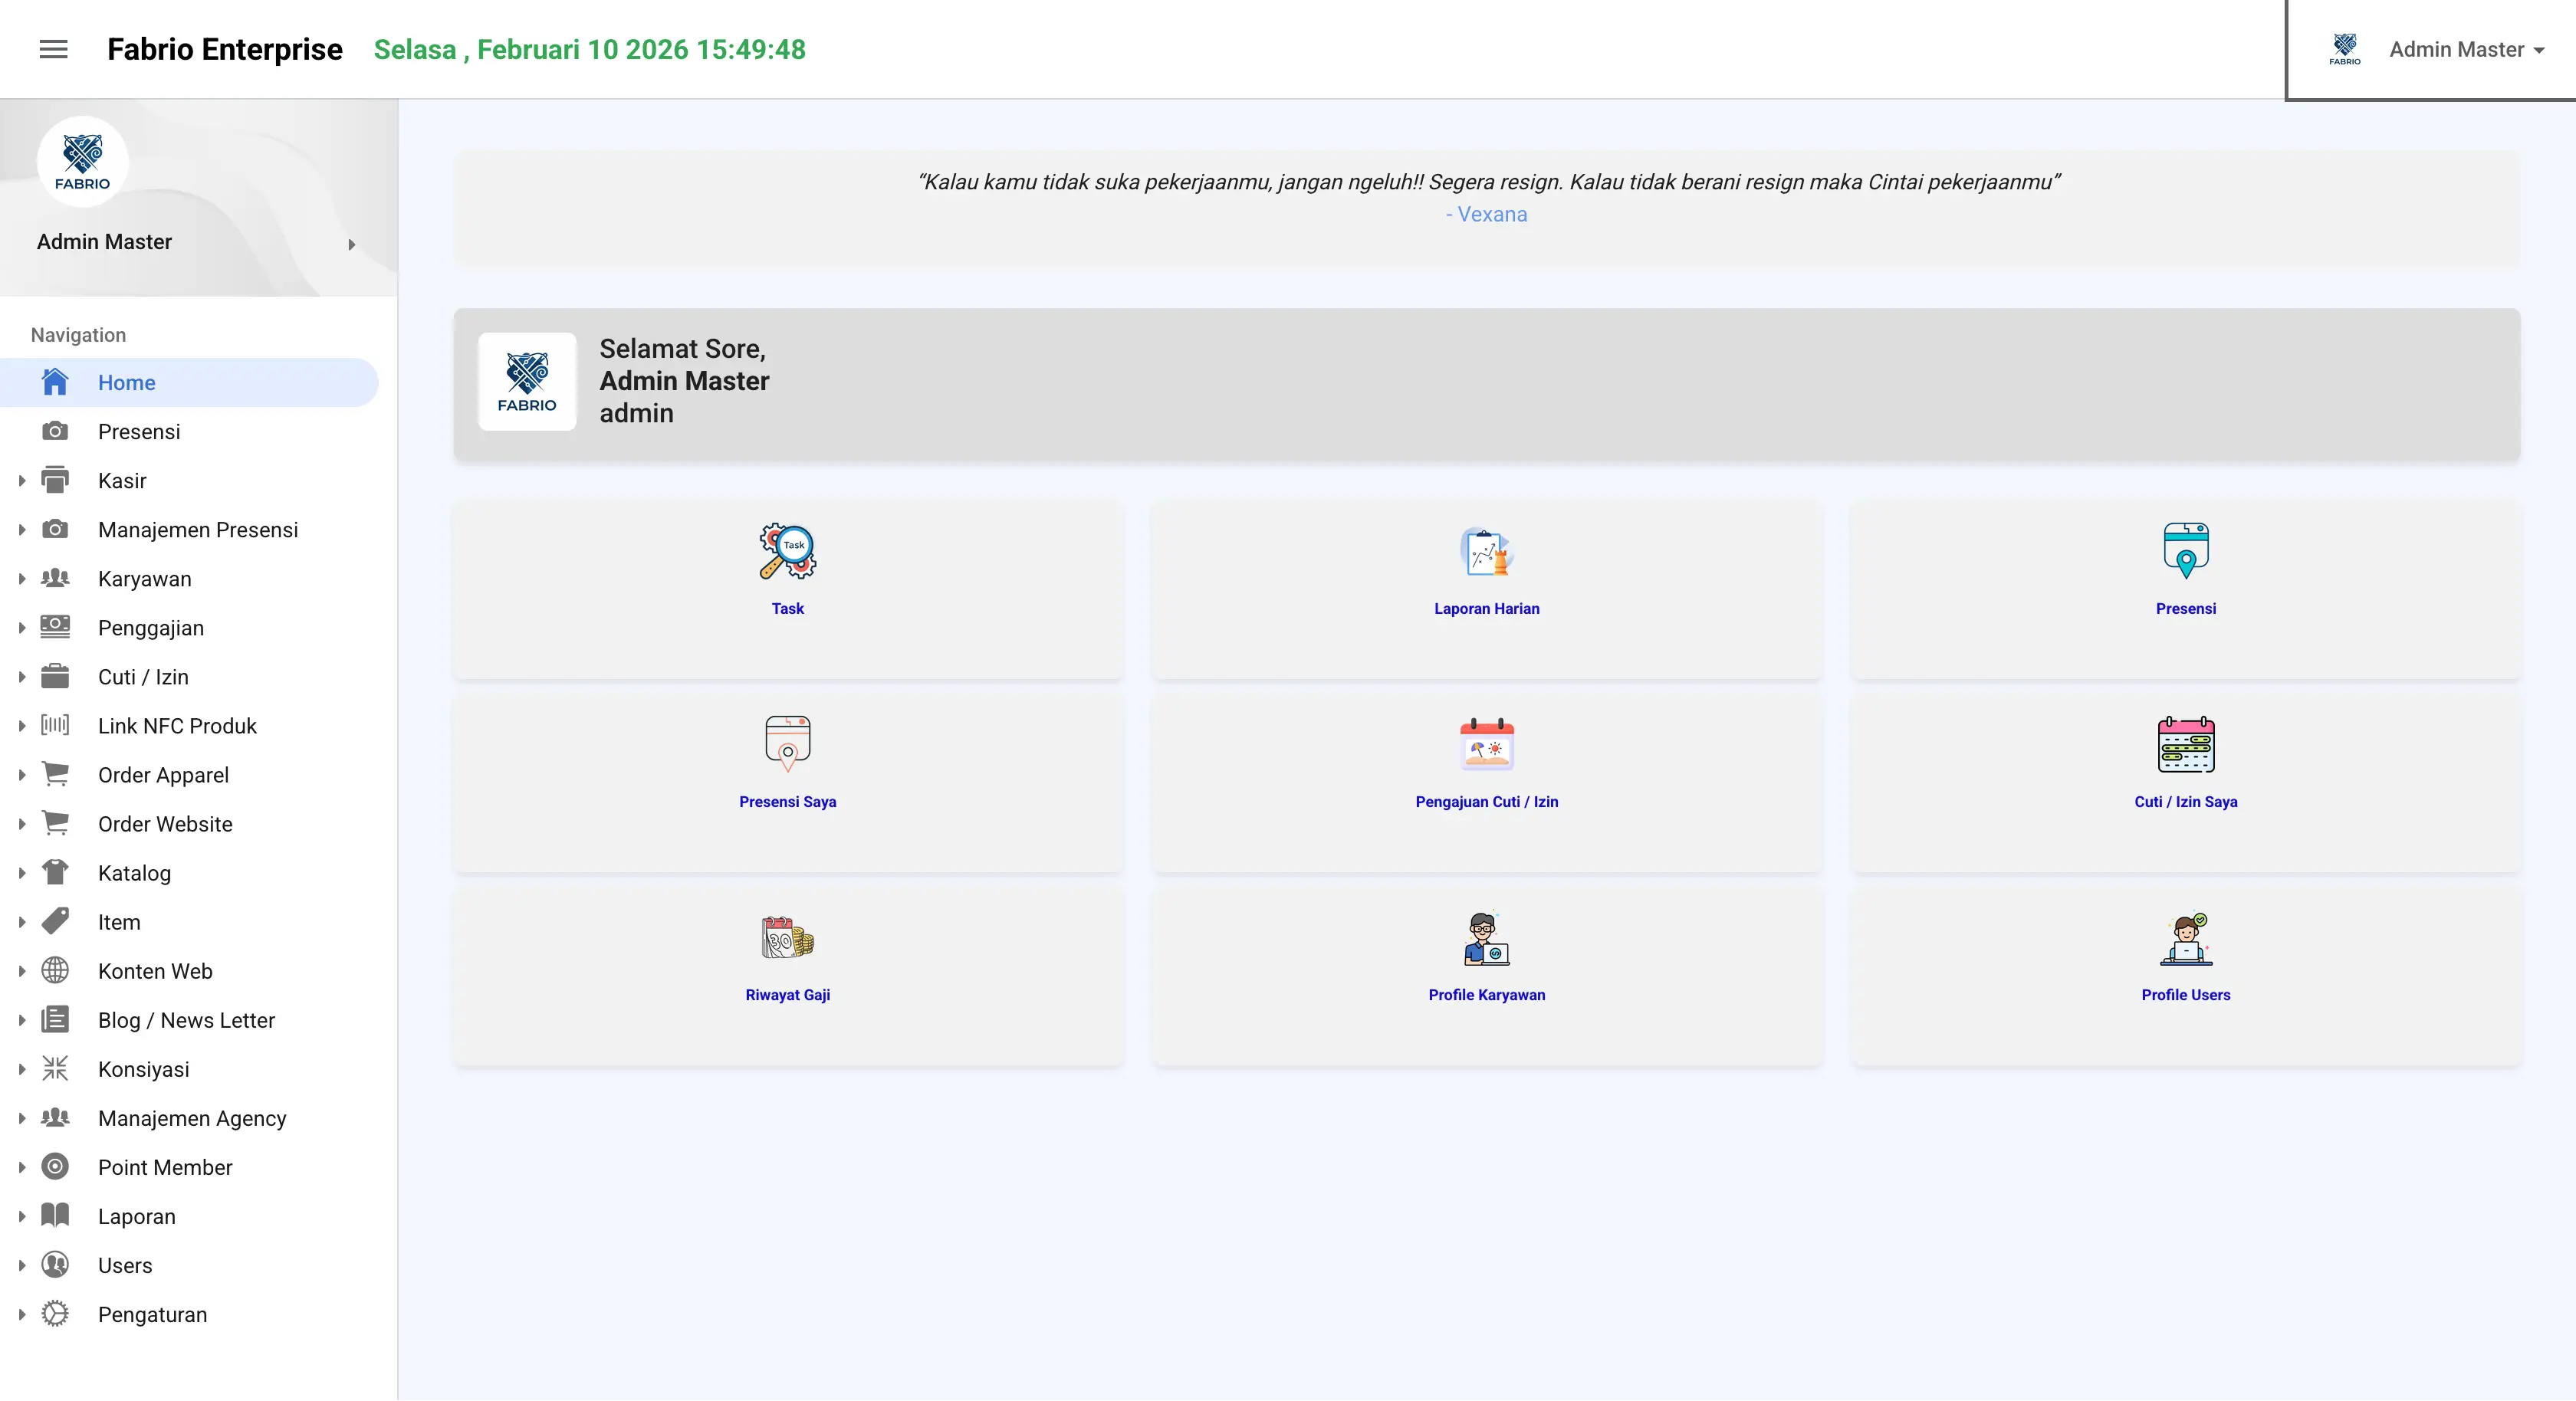Open Manajemen Agency menu item

coord(190,1118)
